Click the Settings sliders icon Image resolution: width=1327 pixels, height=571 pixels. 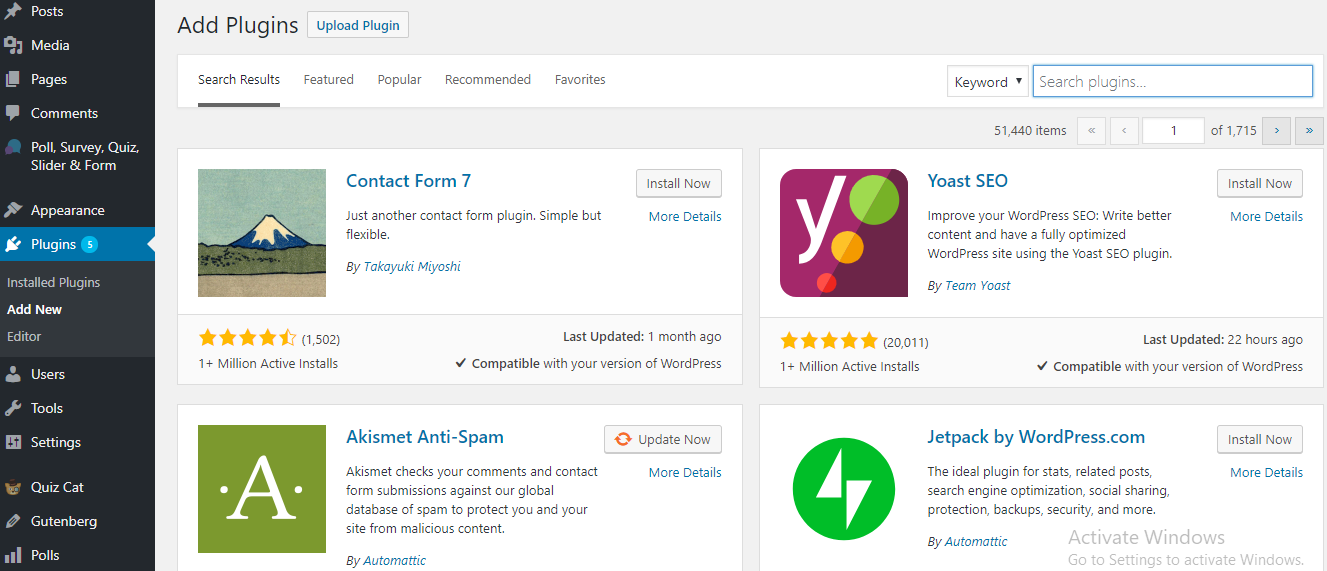[x=13, y=442]
